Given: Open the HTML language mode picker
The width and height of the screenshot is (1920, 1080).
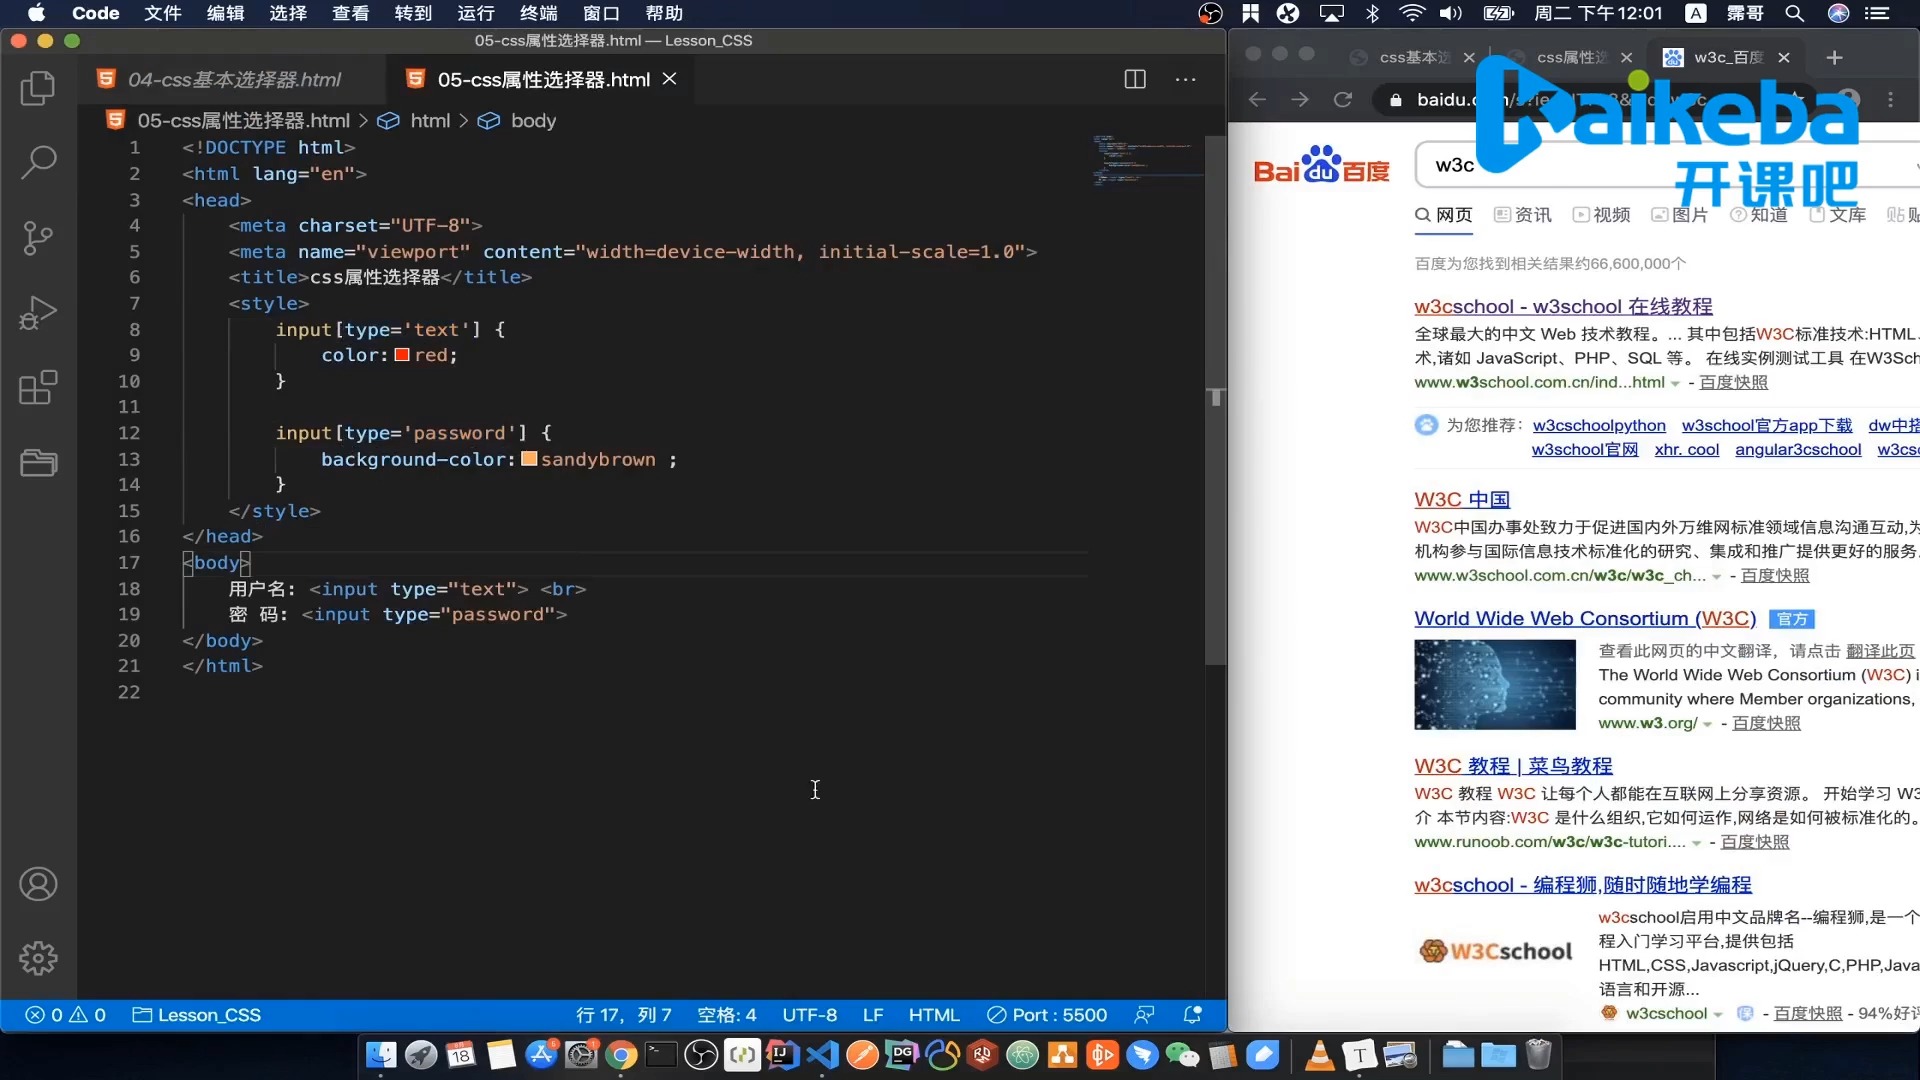Looking at the screenshot, I should point(934,1015).
